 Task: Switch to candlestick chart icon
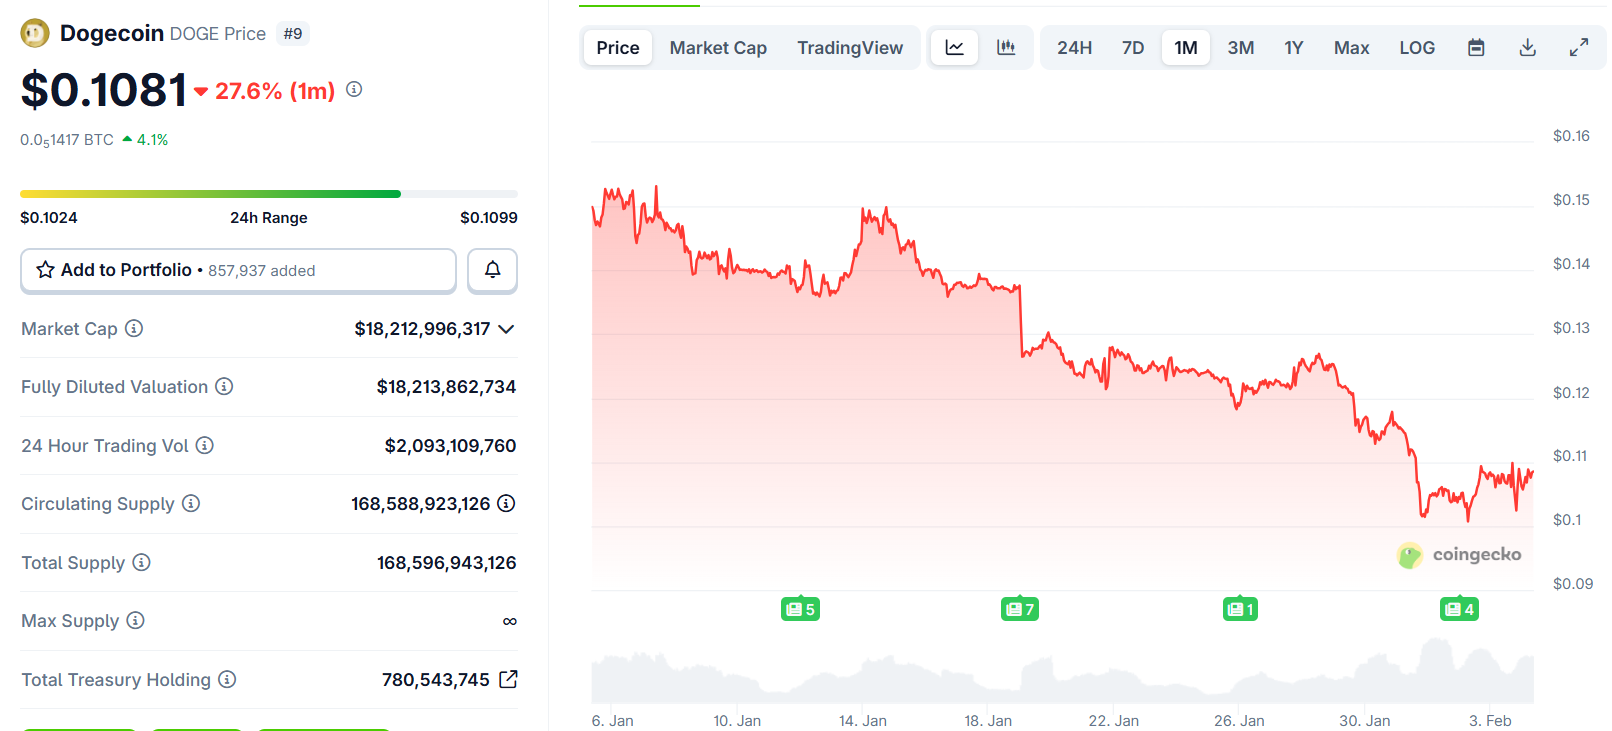1006,48
